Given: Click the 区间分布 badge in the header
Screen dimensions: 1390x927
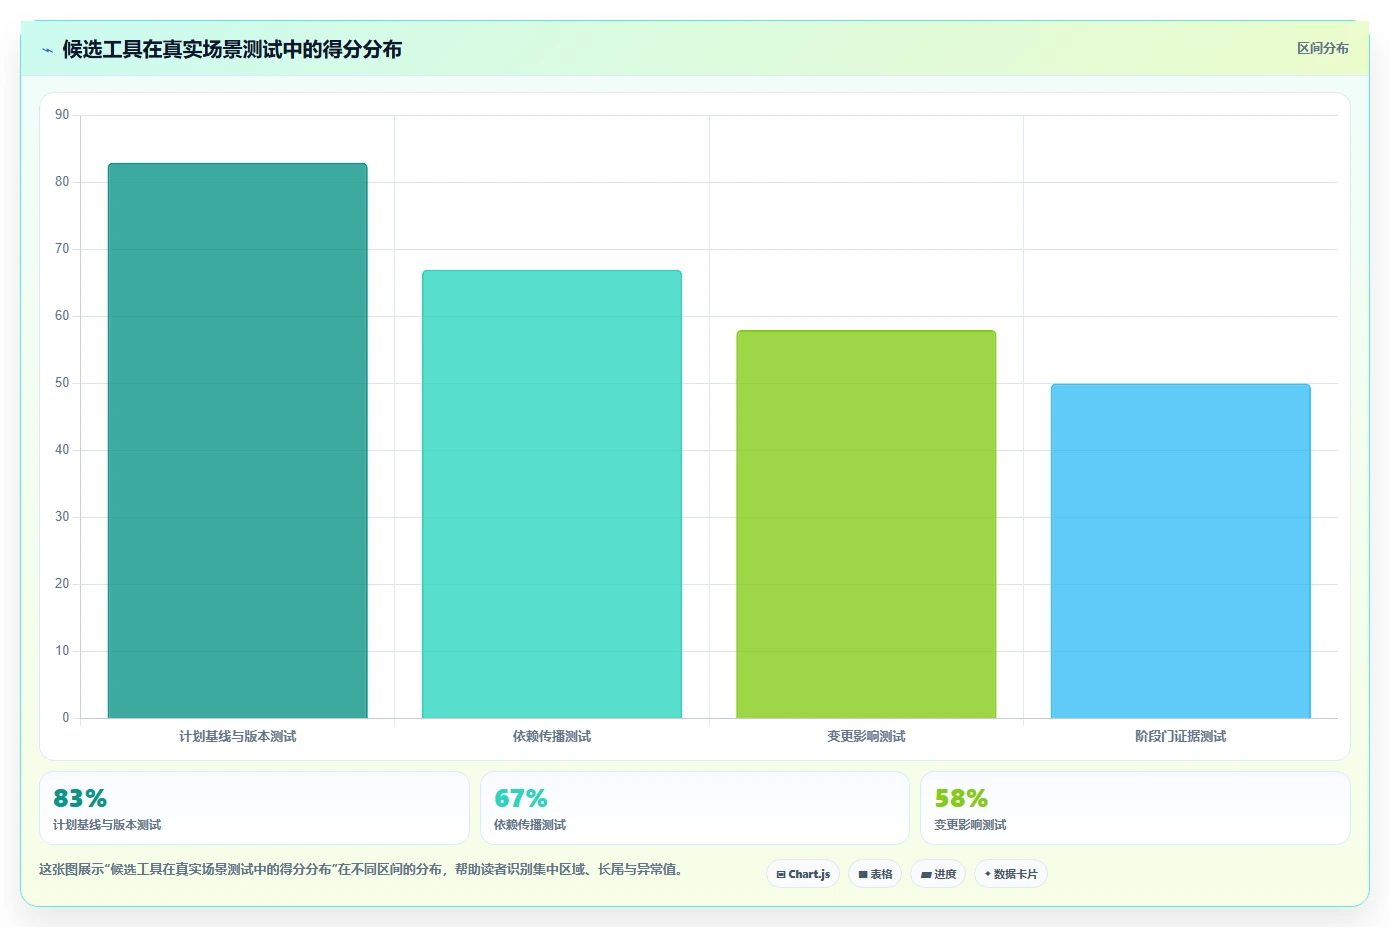Looking at the screenshot, I should (x=1322, y=48).
